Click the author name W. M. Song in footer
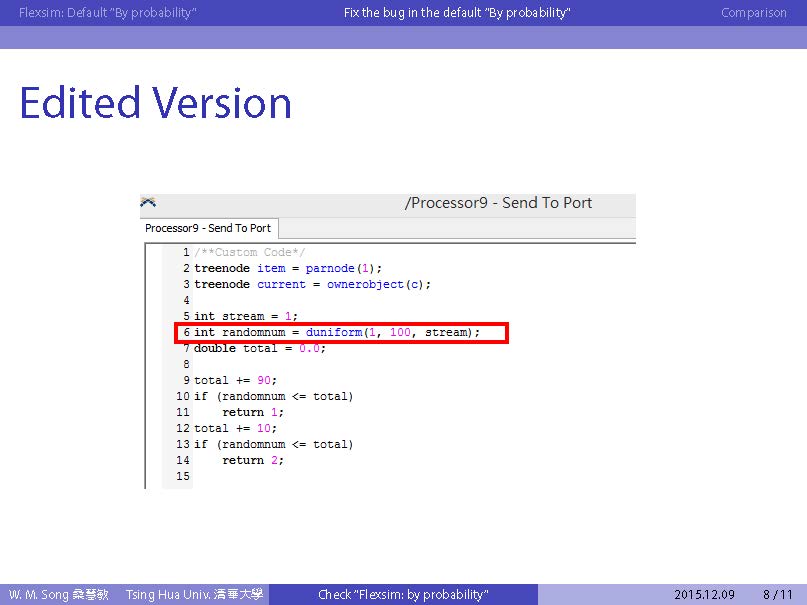 (x=59, y=595)
